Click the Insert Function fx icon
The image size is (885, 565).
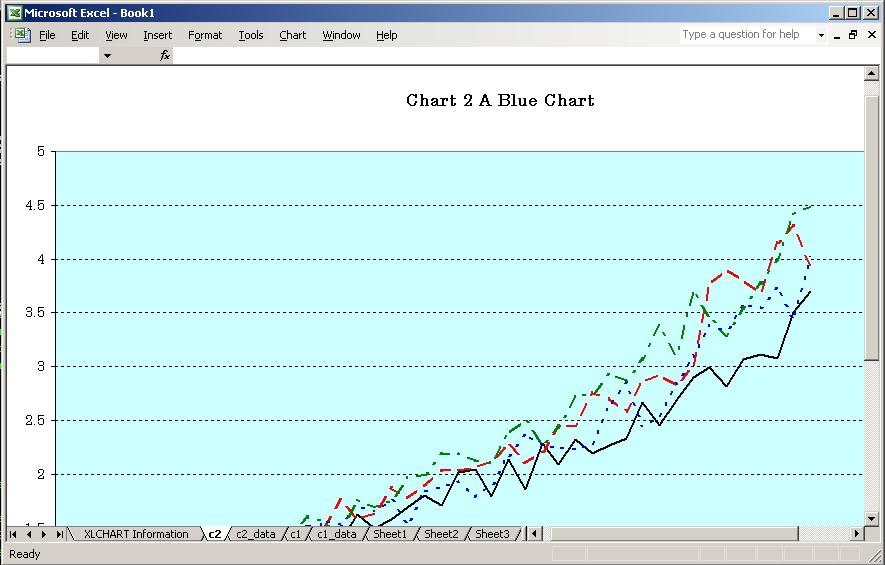coord(165,56)
